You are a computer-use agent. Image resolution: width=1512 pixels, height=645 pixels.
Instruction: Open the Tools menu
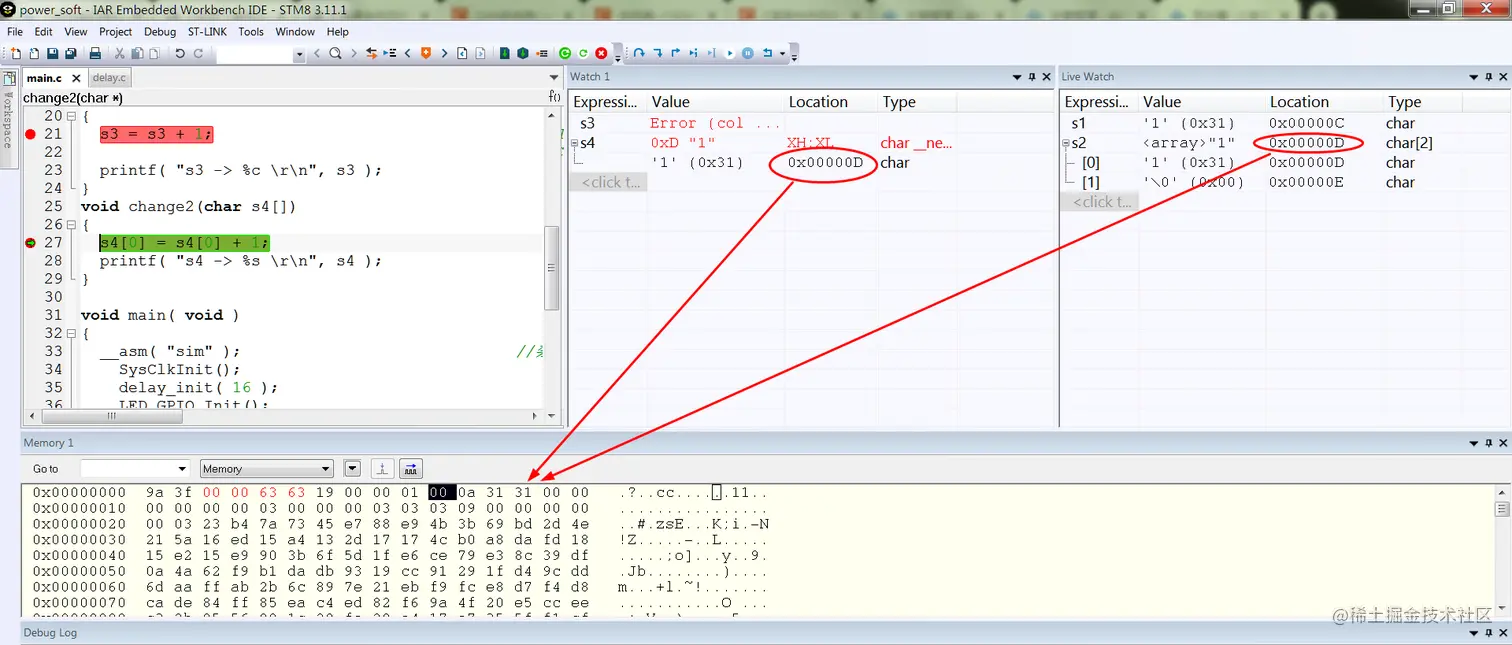pos(251,31)
